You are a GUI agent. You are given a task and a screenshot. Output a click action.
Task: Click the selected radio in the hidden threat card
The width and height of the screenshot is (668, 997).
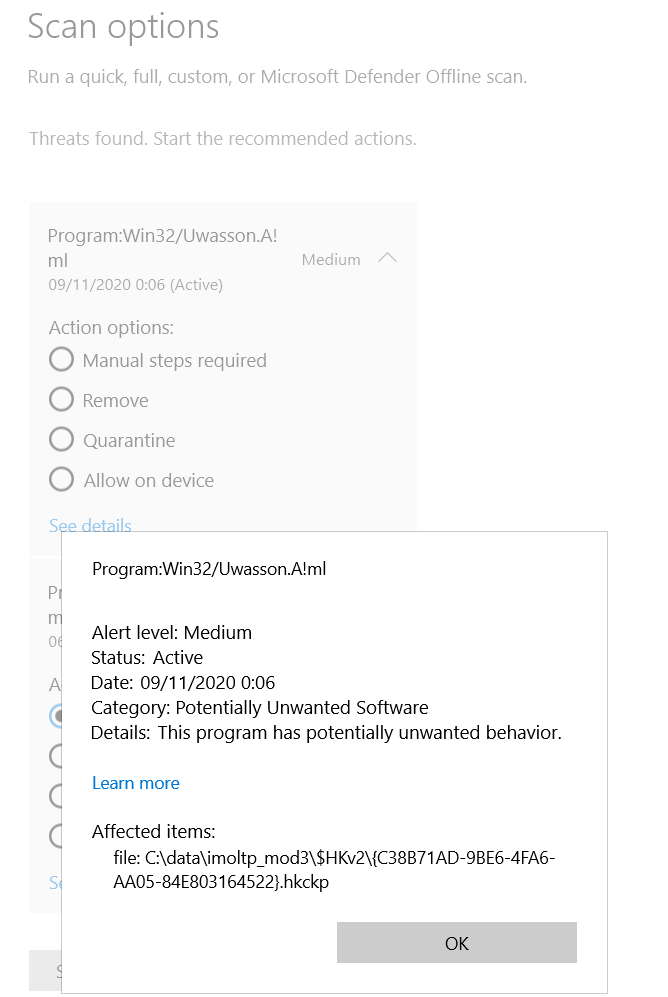coord(57,716)
